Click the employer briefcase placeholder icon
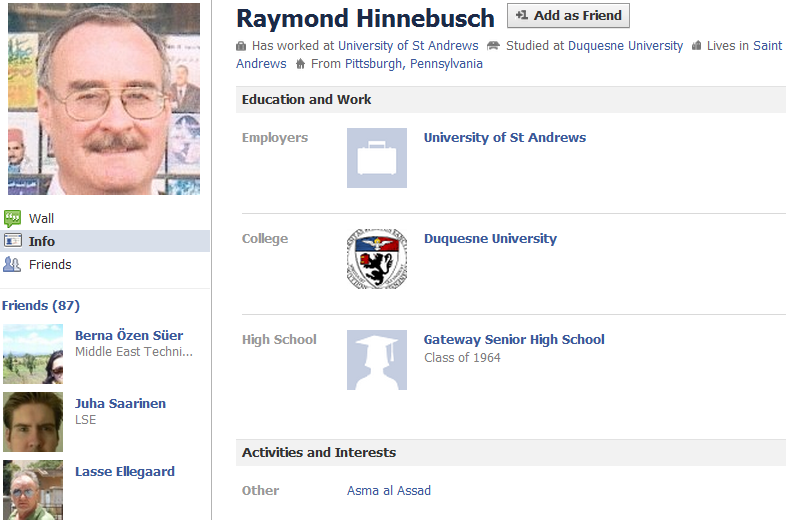The height and width of the screenshot is (520, 786). pyautogui.click(x=376, y=158)
